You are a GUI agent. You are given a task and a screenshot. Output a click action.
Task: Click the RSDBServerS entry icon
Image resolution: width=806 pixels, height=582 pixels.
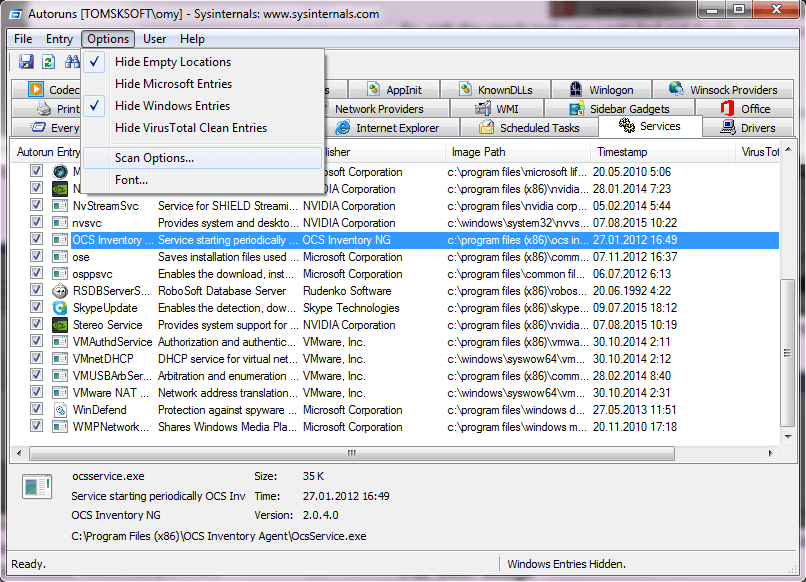tap(60, 291)
